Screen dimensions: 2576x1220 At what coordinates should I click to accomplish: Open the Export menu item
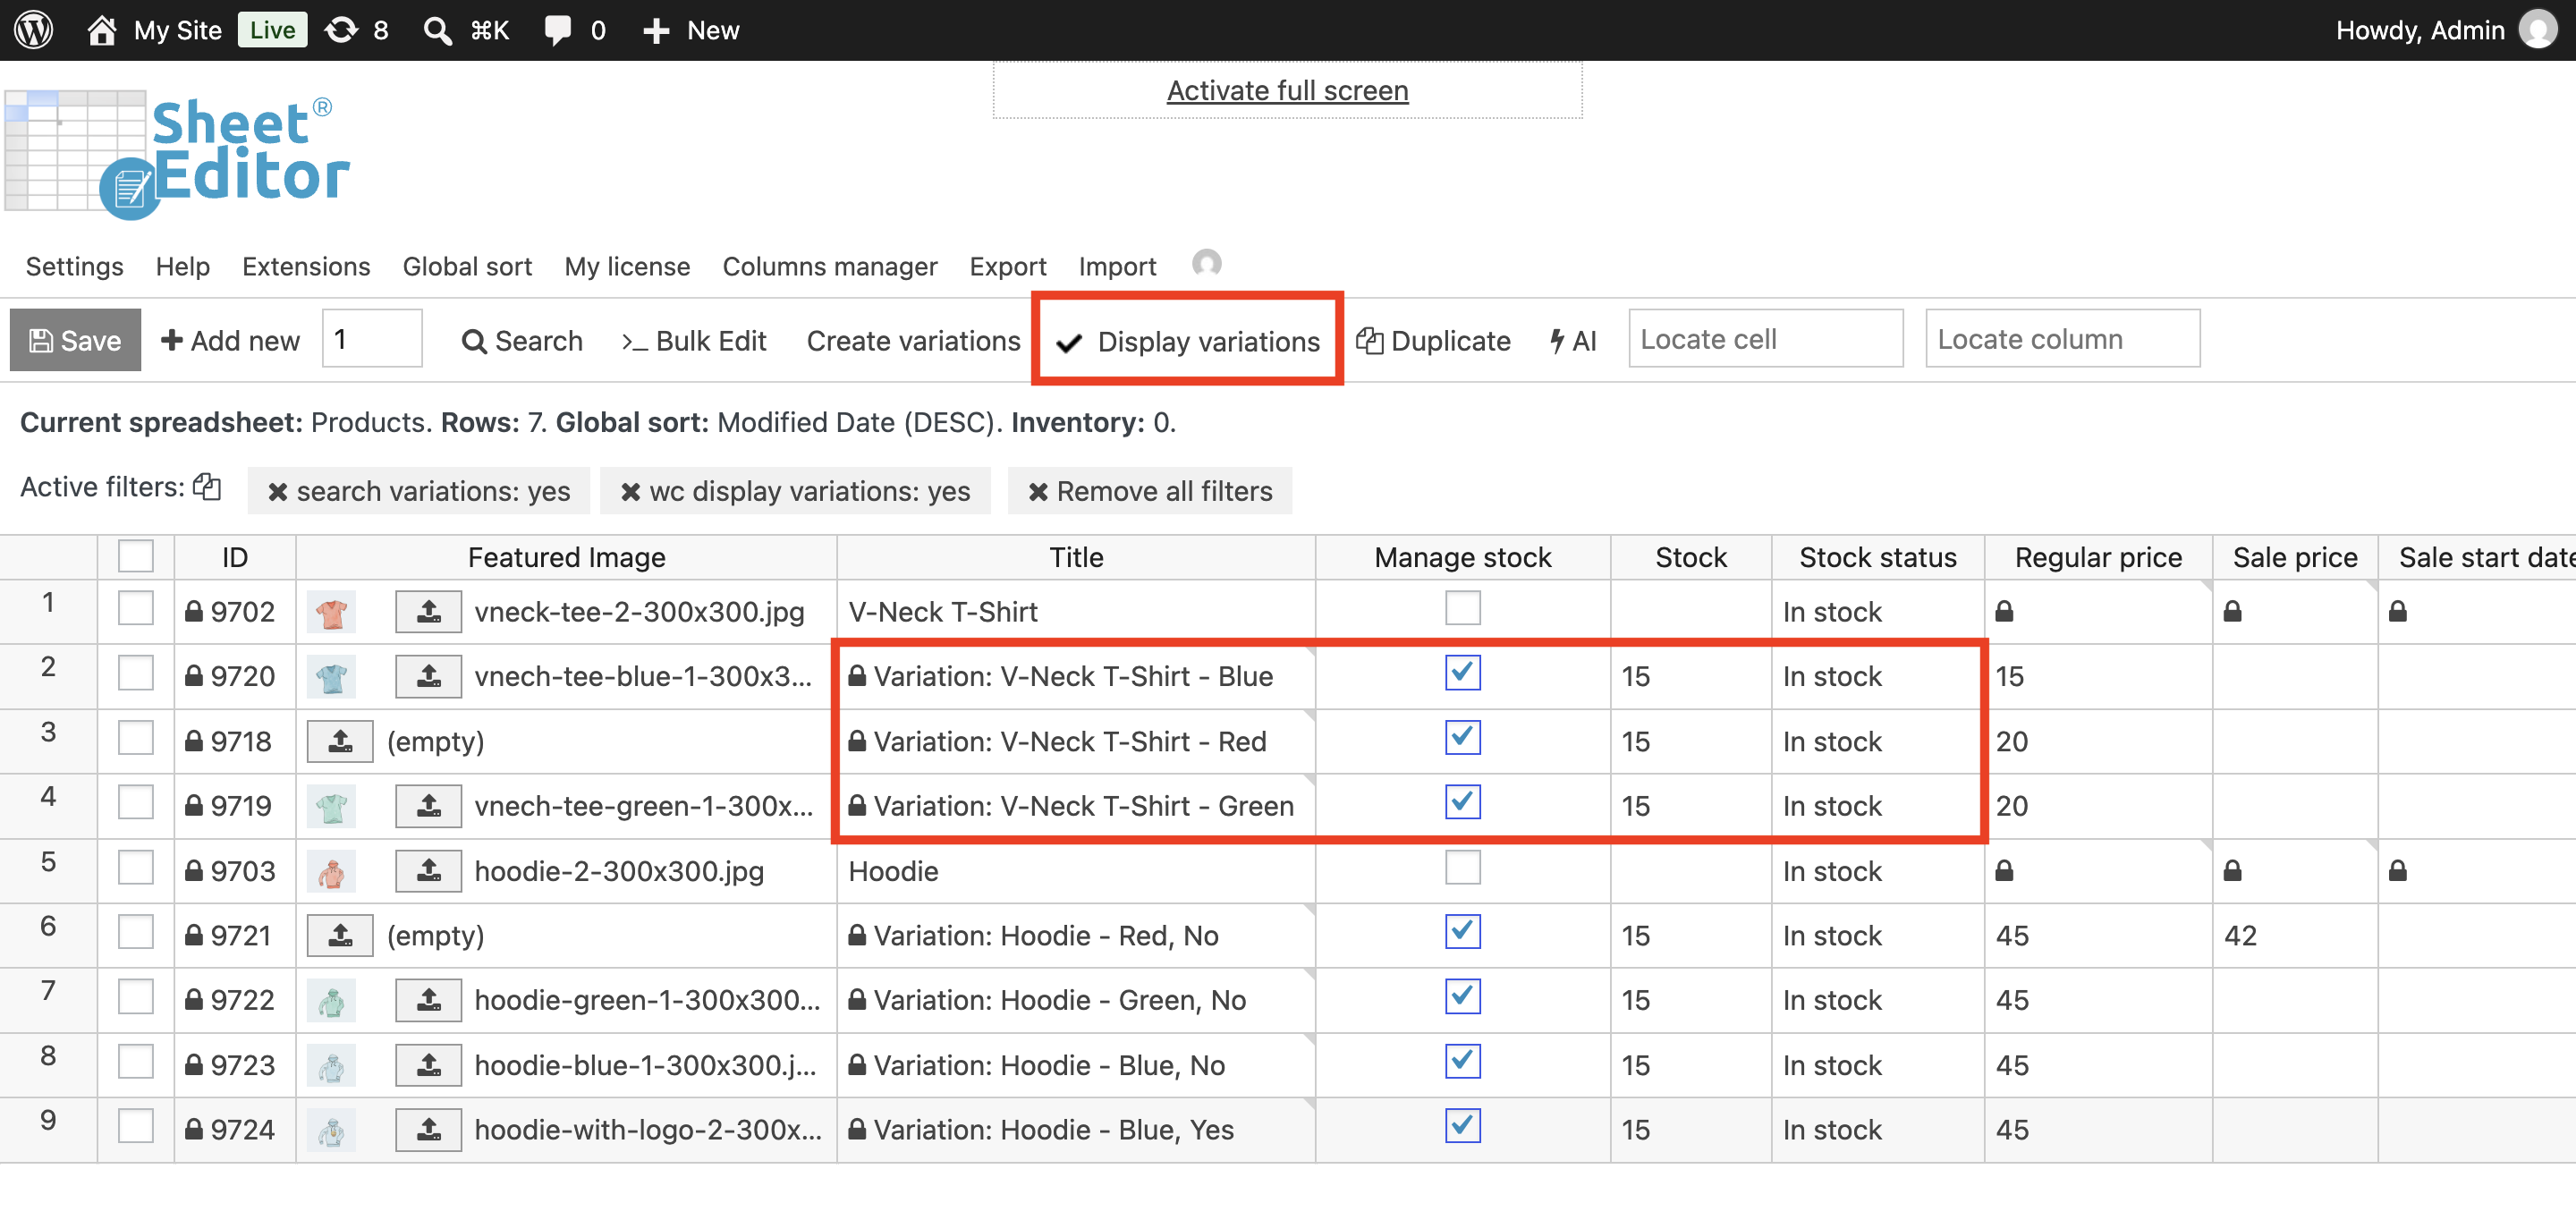pyautogui.click(x=1007, y=266)
